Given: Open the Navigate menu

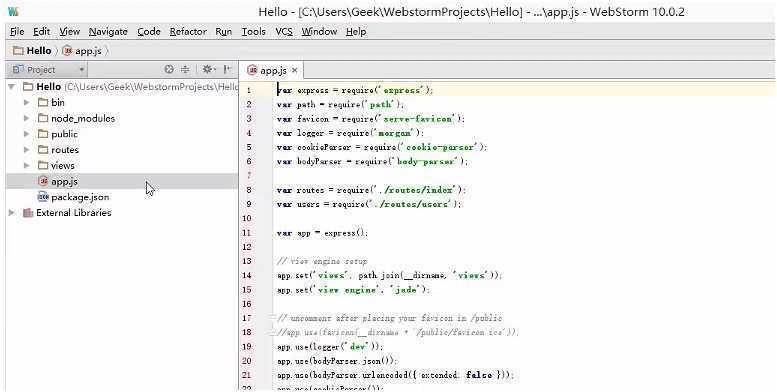Looking at the screenshot, I should 108,32.
